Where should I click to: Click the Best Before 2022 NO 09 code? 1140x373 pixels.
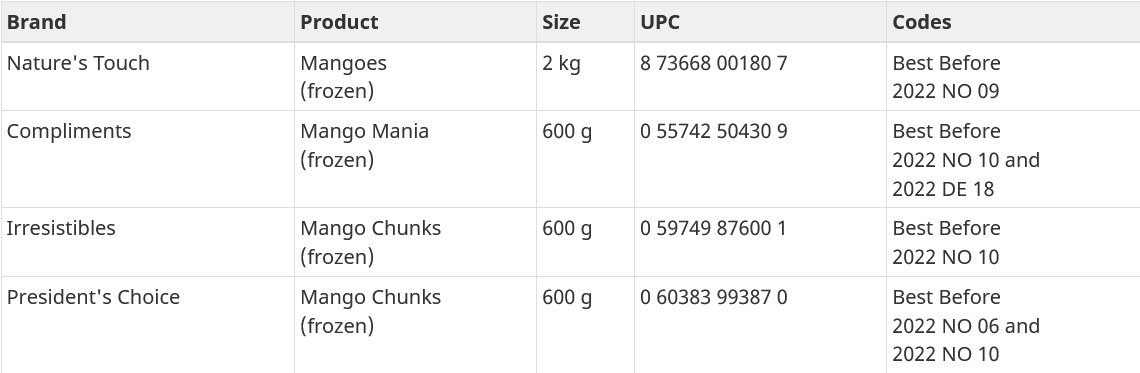946,77
